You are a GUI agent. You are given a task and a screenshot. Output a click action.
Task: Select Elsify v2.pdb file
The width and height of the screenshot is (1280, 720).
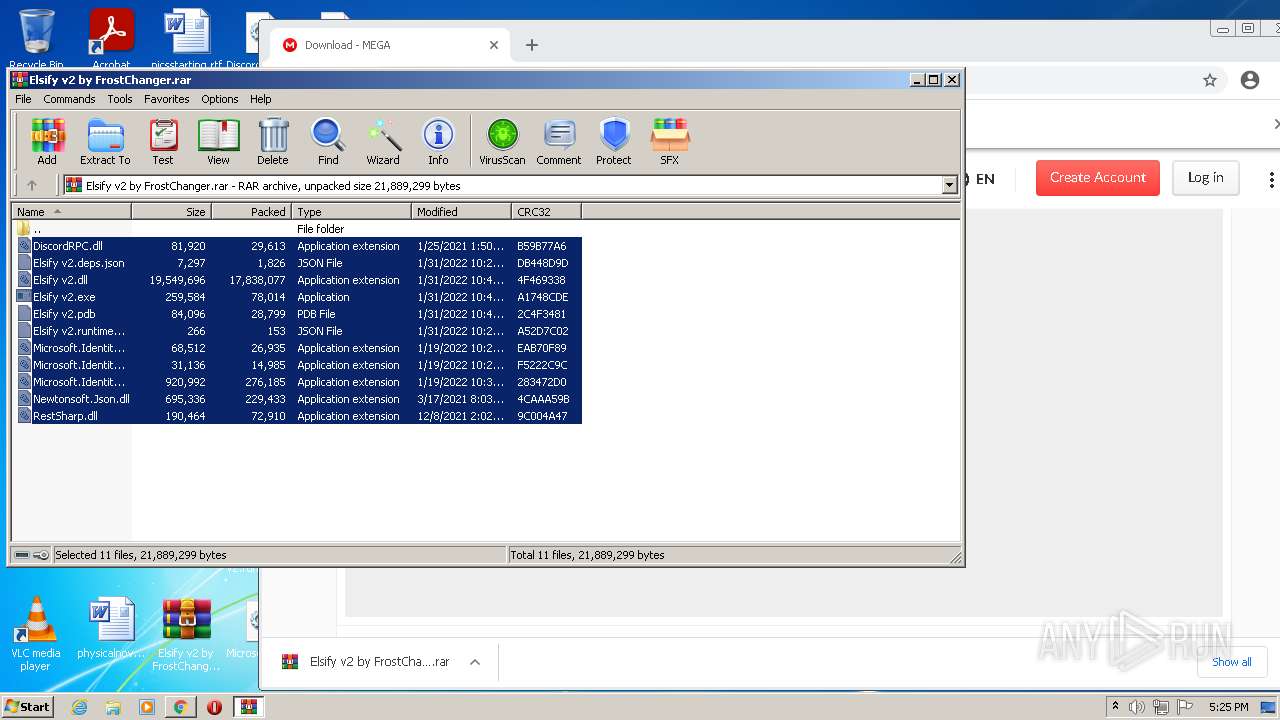click(x=298, y=314)
